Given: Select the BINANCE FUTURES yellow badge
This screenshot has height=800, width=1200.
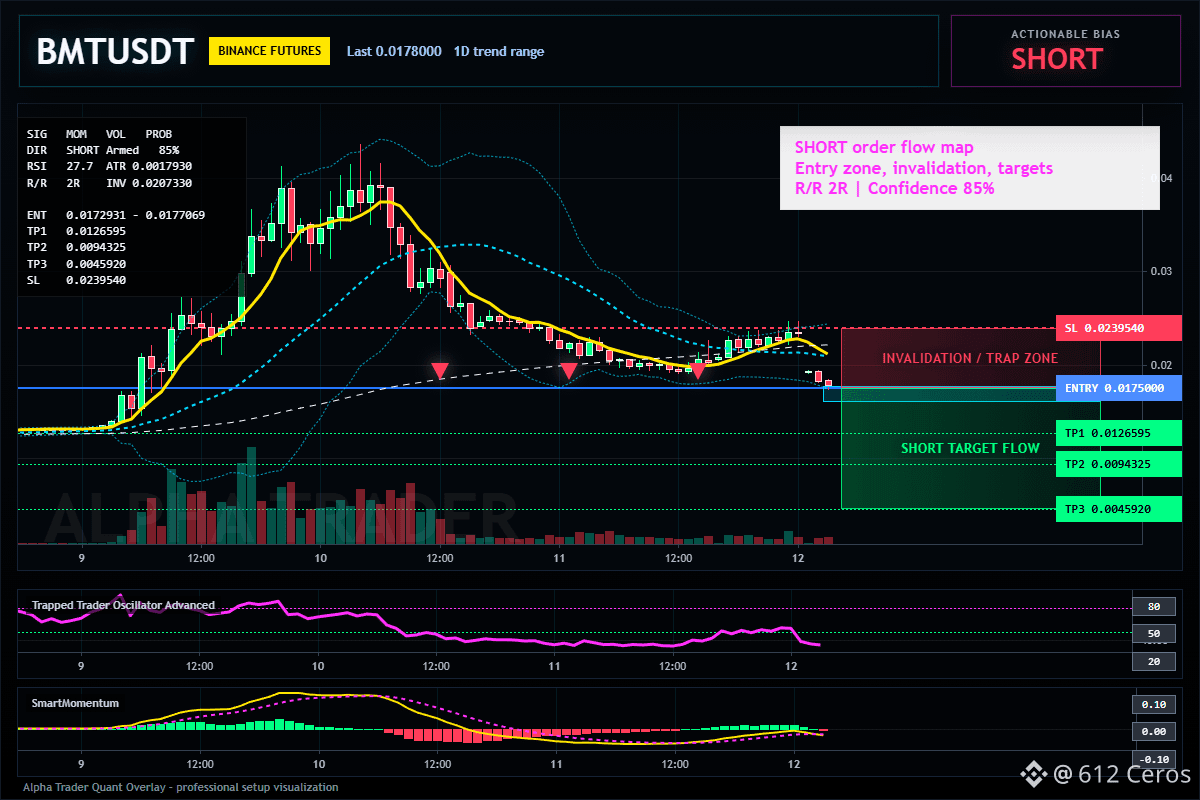Looking at the screenshot, I should point(269,50).
